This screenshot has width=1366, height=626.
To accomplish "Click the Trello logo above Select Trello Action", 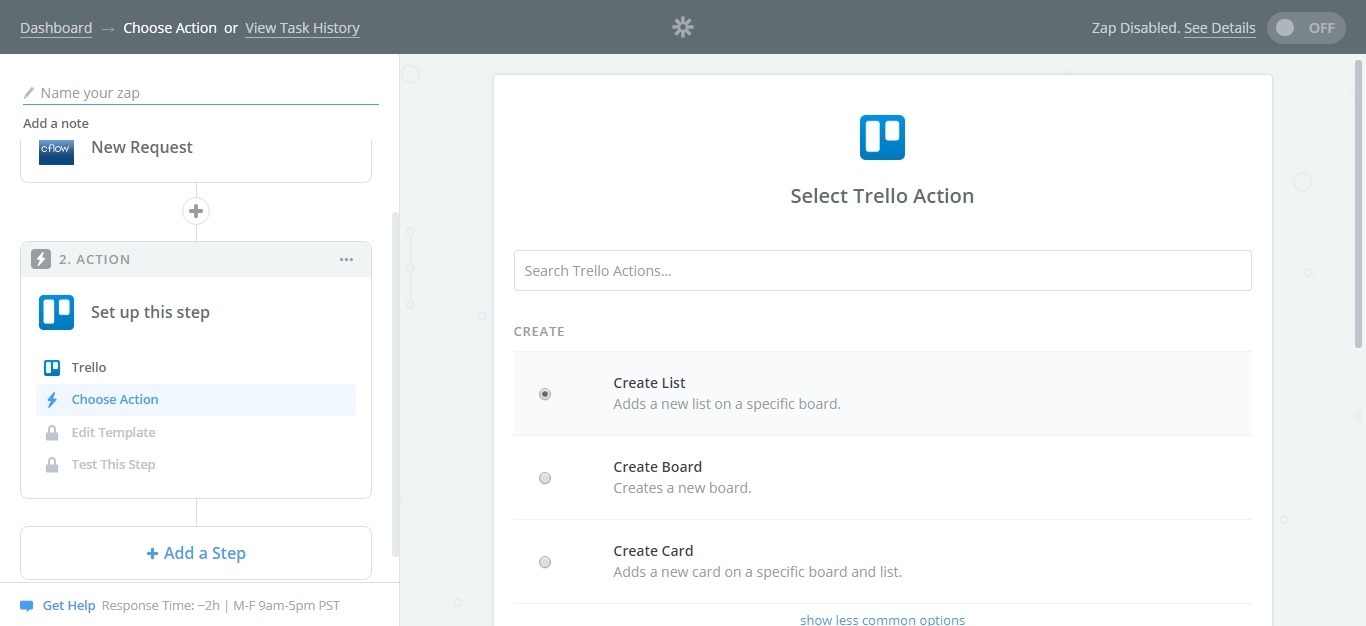I will (x=882, y=137).
